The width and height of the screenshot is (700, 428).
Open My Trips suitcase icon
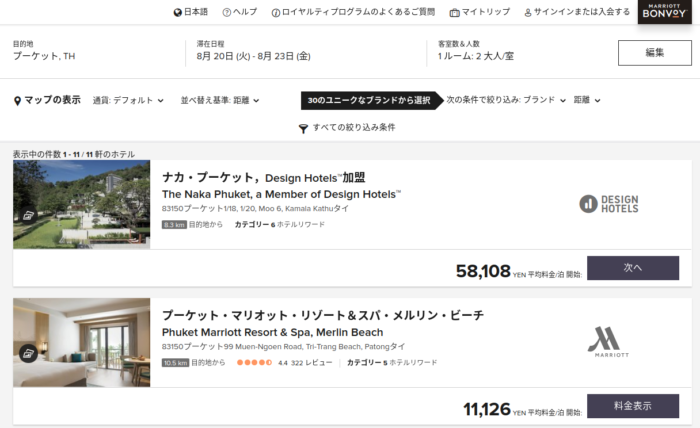click(454, 12)
